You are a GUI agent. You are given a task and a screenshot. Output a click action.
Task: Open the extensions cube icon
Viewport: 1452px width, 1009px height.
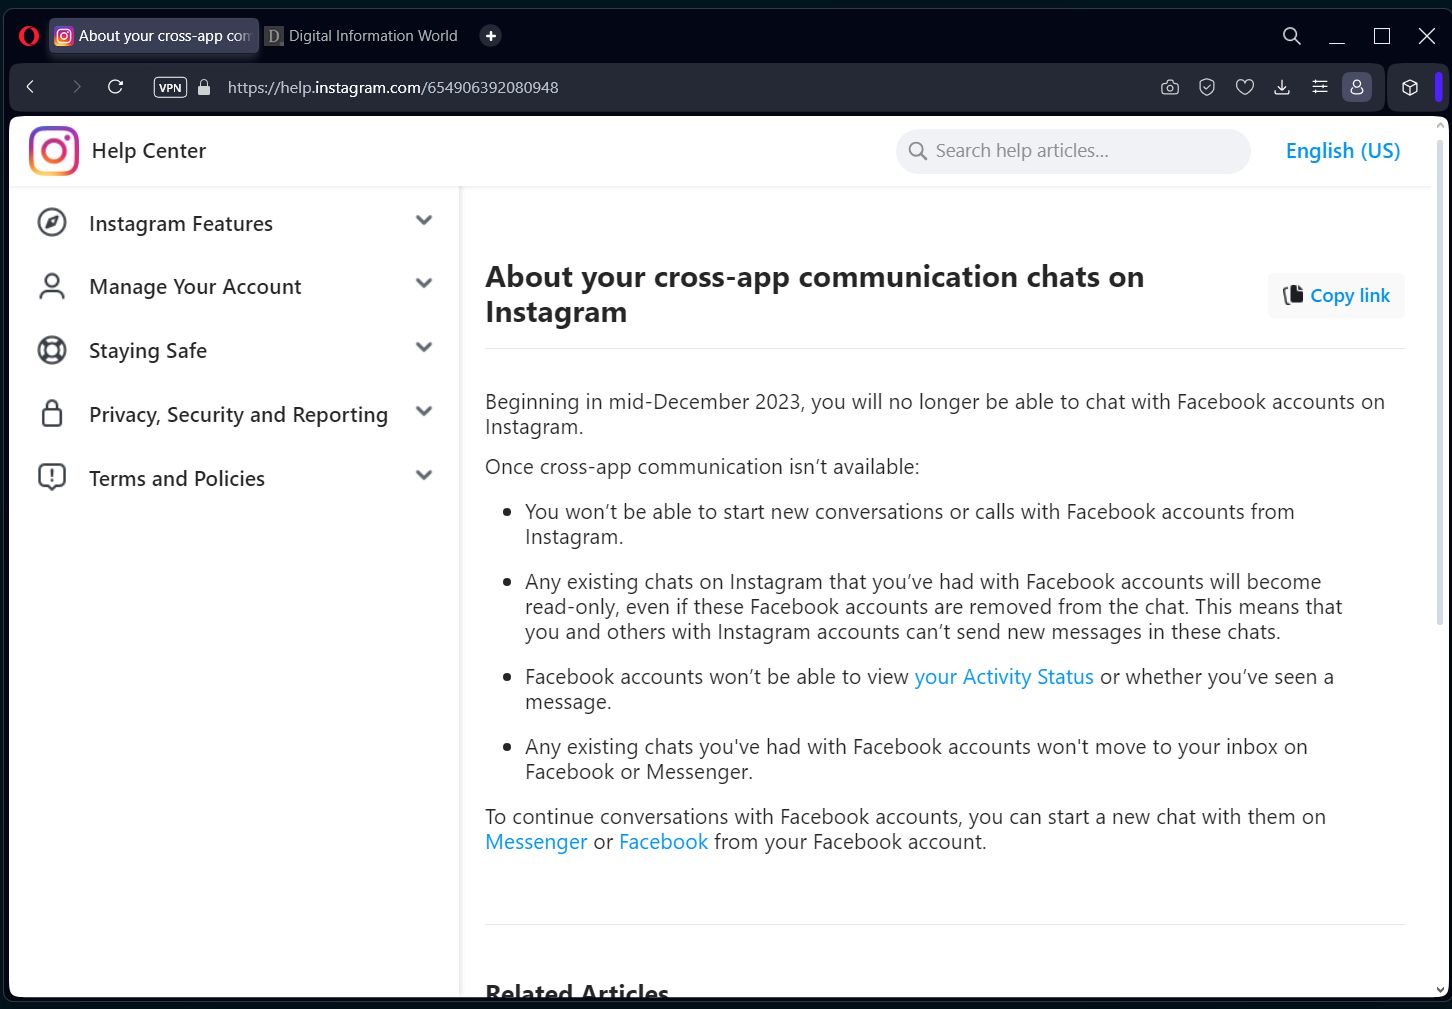[x=1410, y=88]
